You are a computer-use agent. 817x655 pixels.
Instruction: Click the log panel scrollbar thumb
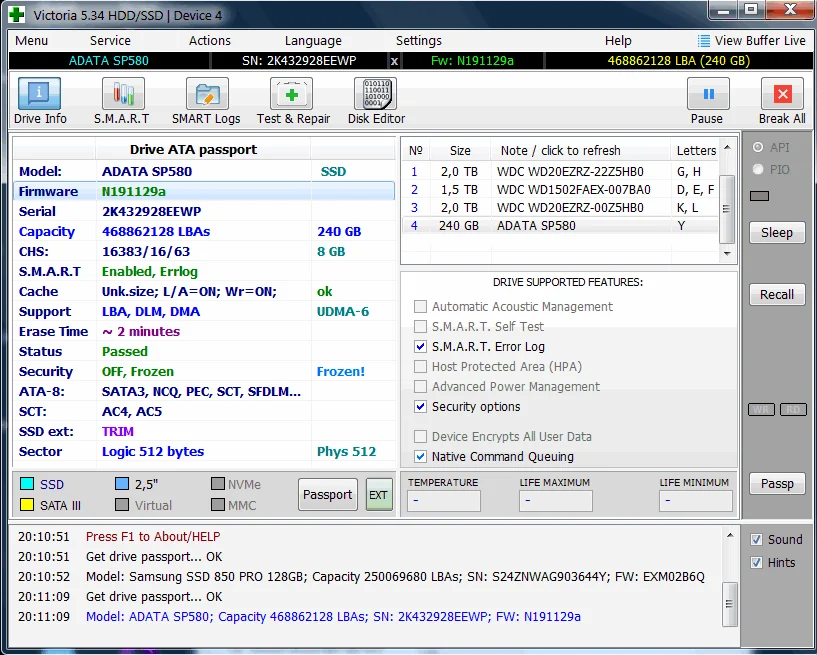730,604
